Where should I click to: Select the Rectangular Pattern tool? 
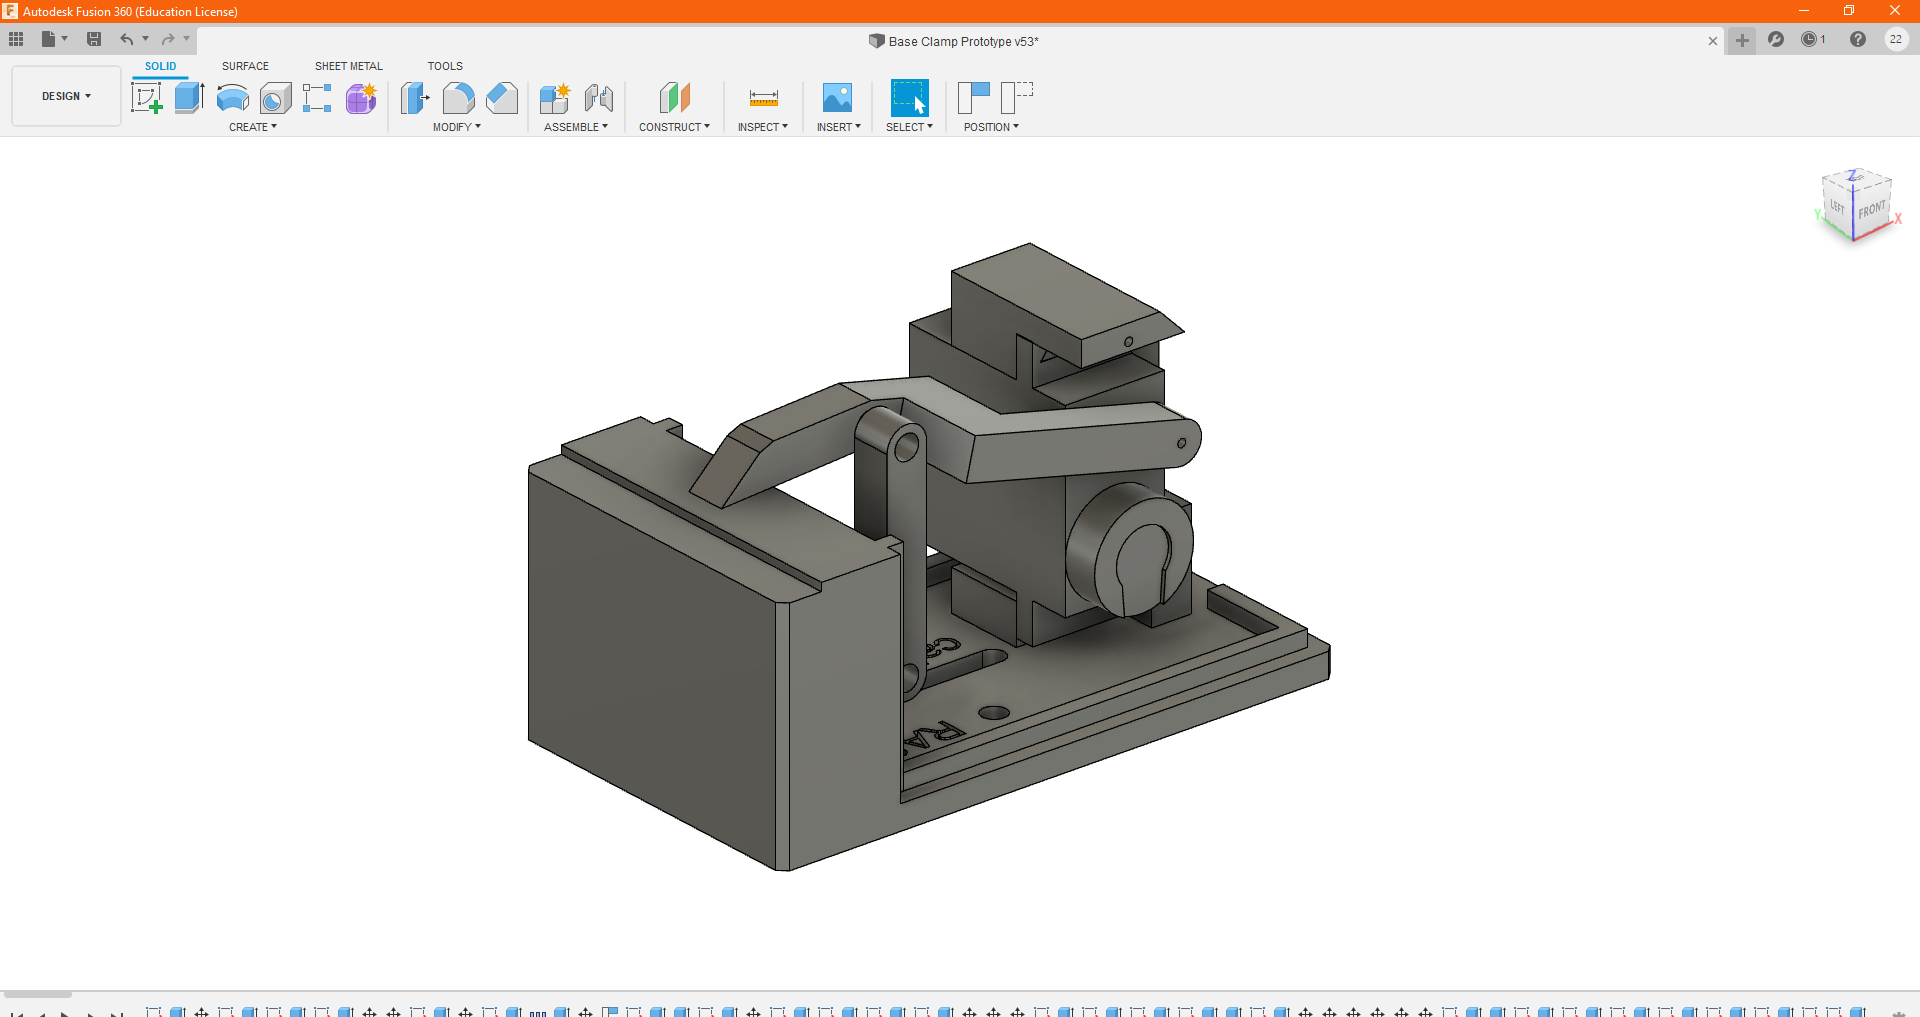point(317,98)
